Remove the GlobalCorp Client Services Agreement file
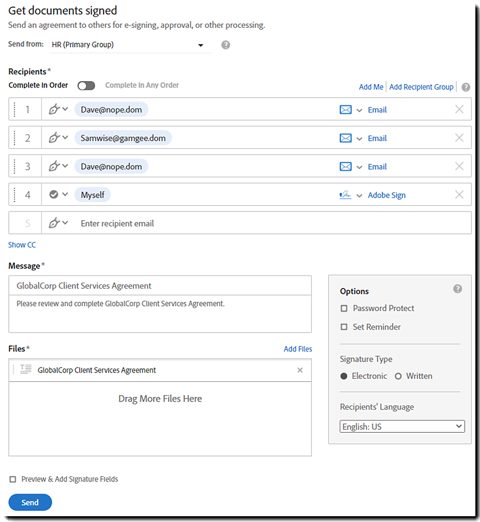 tap(300, 370)
